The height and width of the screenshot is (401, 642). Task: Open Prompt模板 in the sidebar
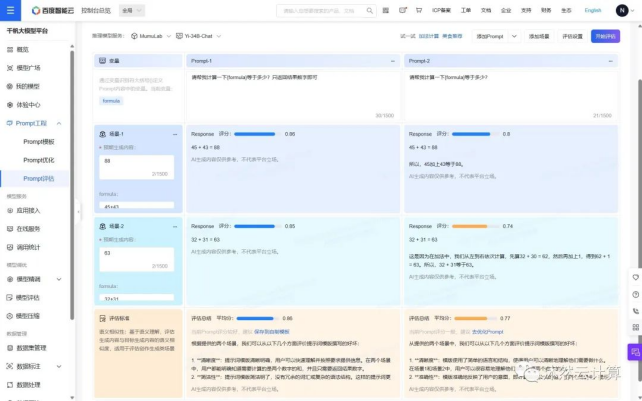pos(38,142)
